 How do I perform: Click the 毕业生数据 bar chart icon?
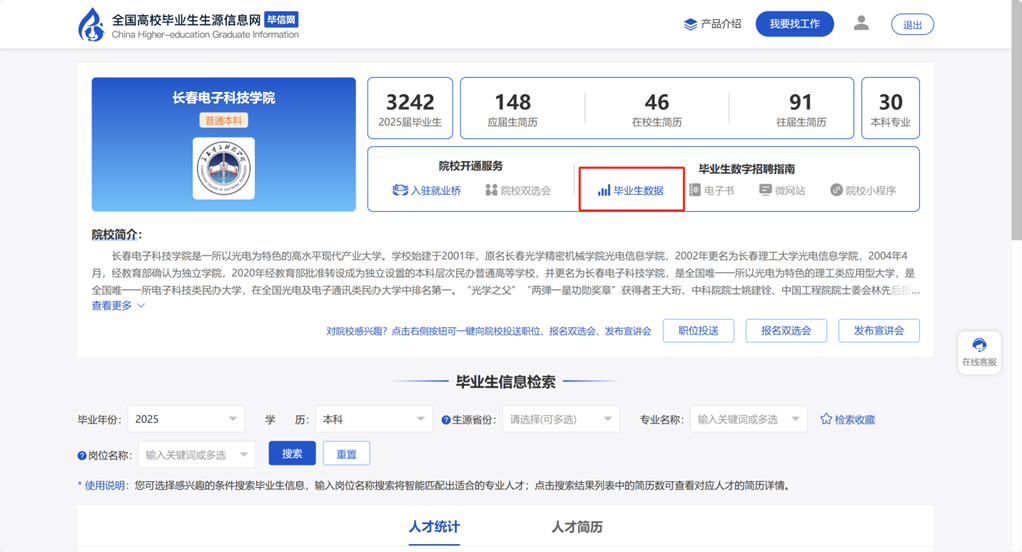(604, 190)
